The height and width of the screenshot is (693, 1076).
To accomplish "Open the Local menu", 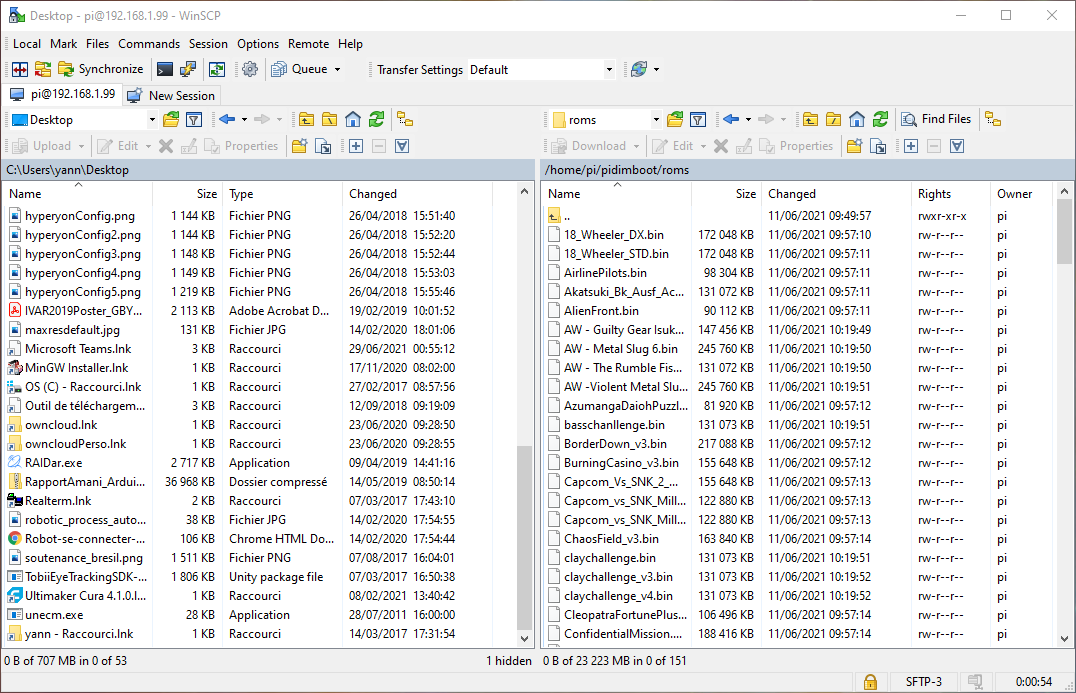I will pos(27,44).
